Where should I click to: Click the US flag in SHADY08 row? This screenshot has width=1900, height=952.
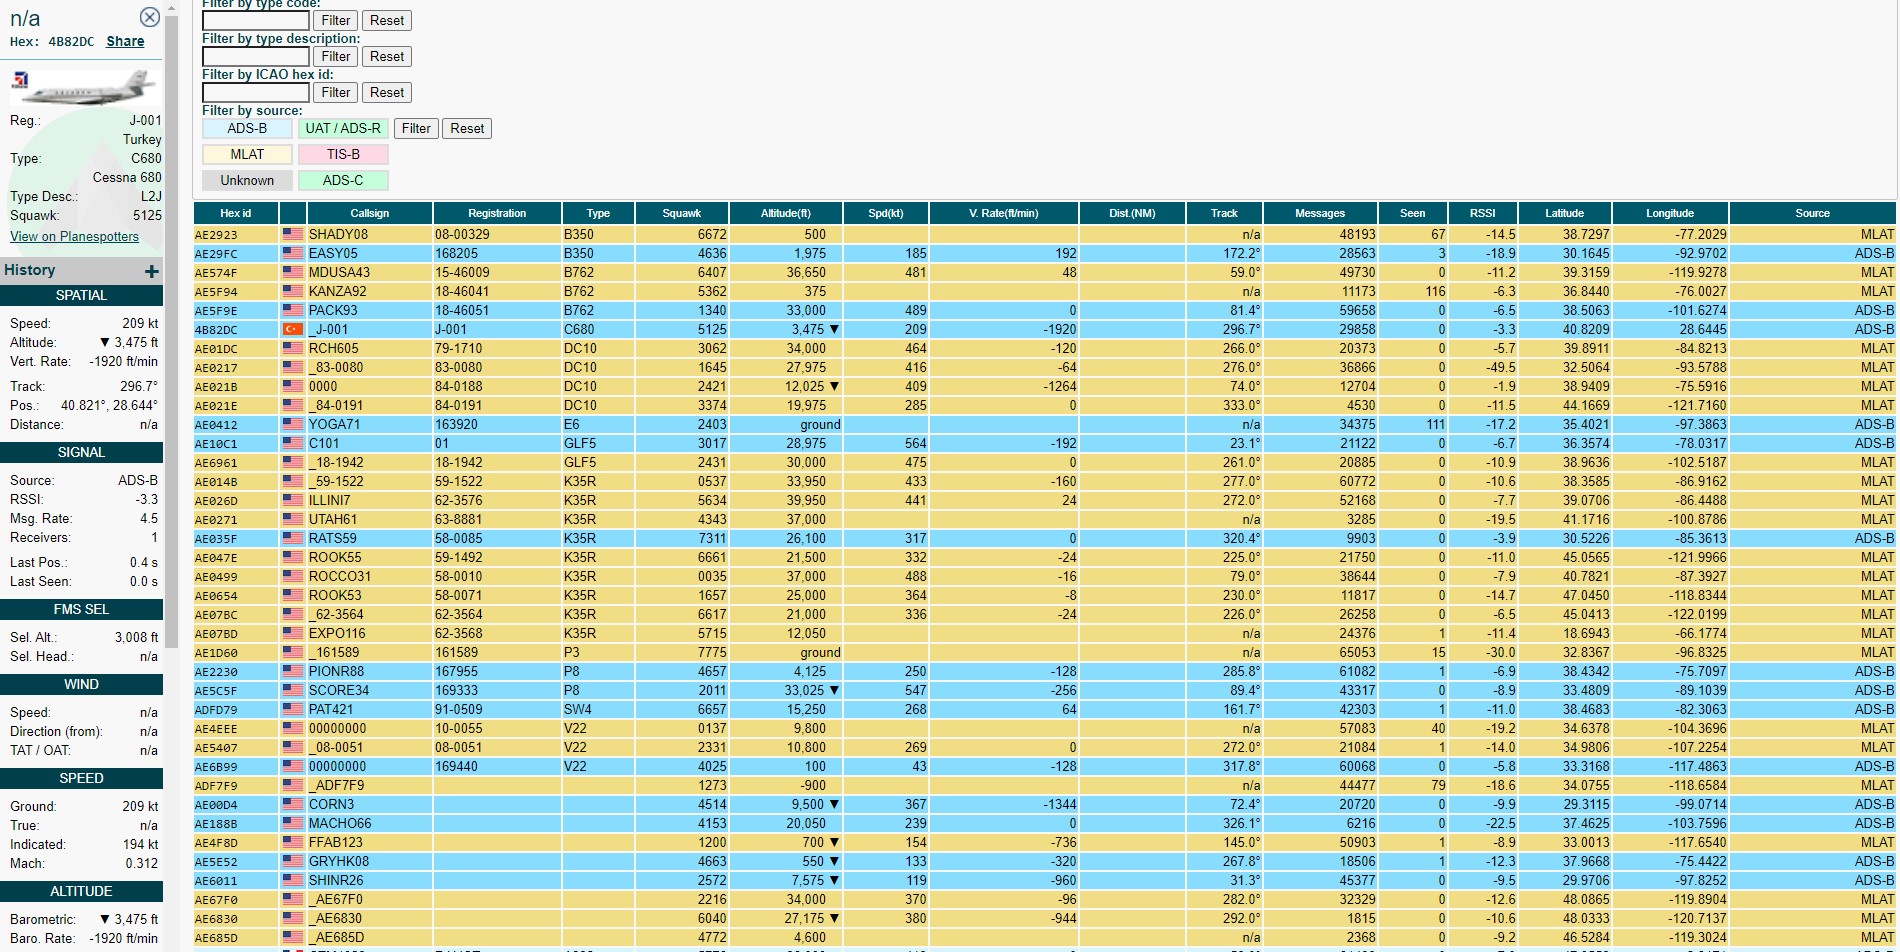[x=292, y=234]
